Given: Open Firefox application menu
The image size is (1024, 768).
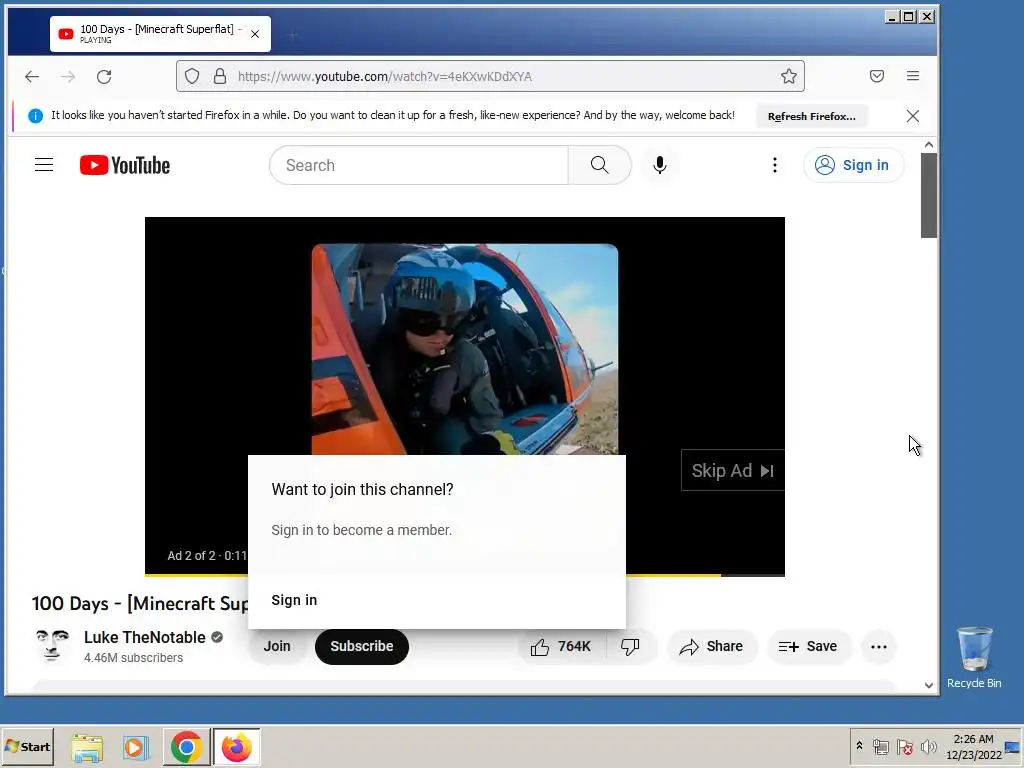Looking at the screenshot, I should [x=913, y=76].
